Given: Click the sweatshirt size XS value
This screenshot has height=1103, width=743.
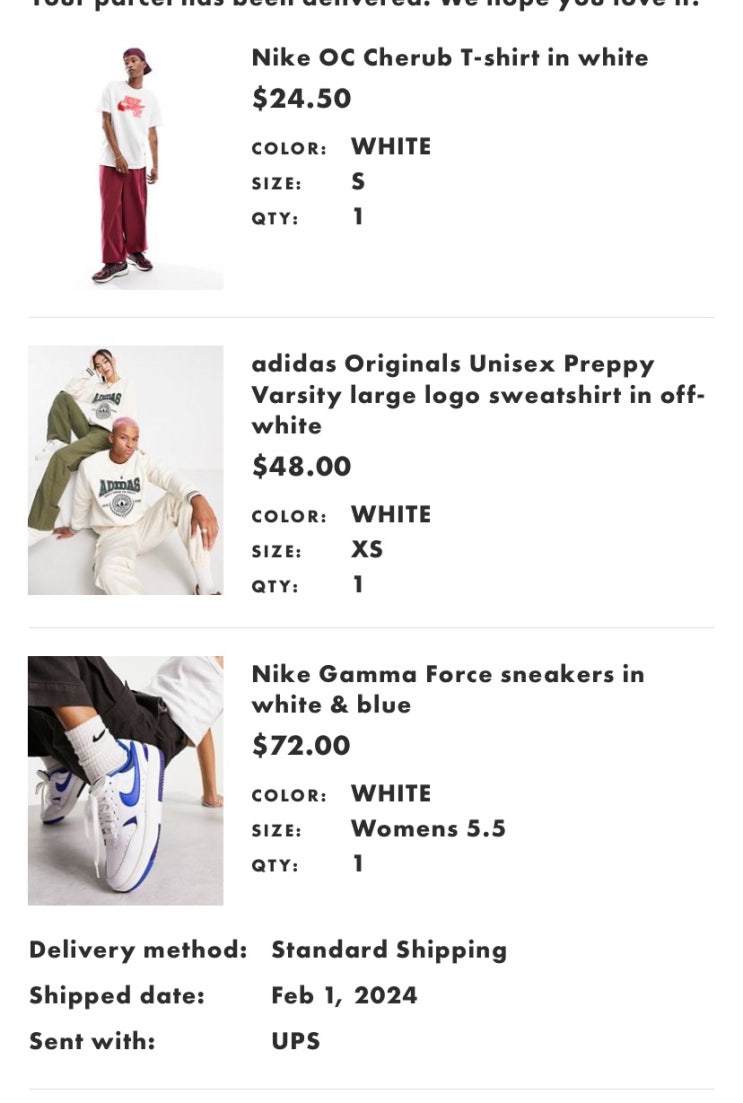Looking at the screenshot, I should point(367,549).
